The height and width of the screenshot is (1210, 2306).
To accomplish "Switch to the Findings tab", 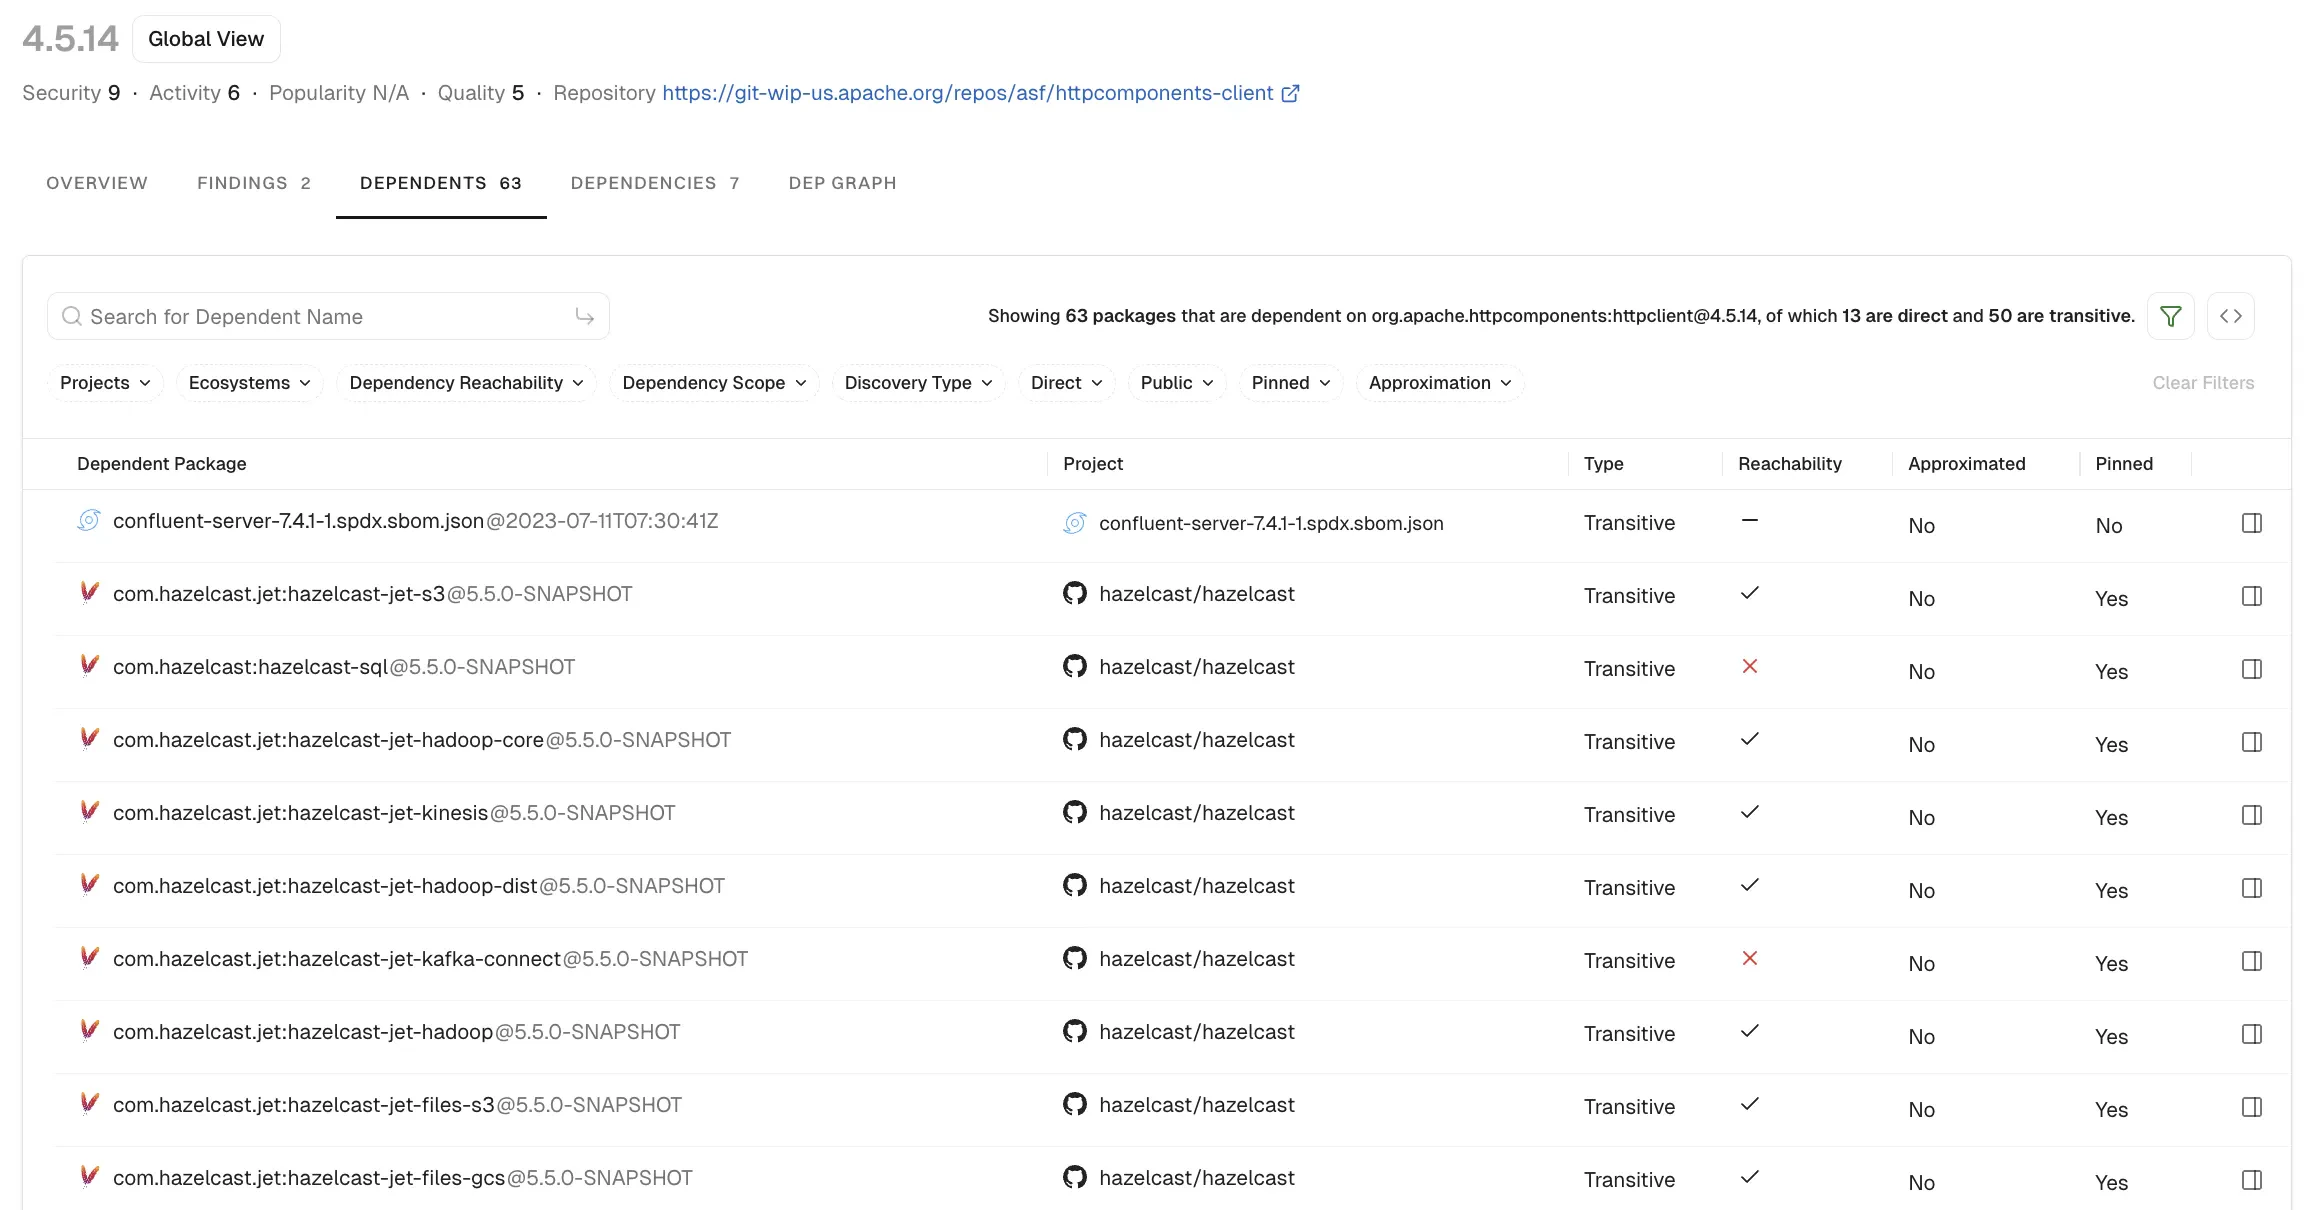I will pyautogui.click(x=254, y=183).
